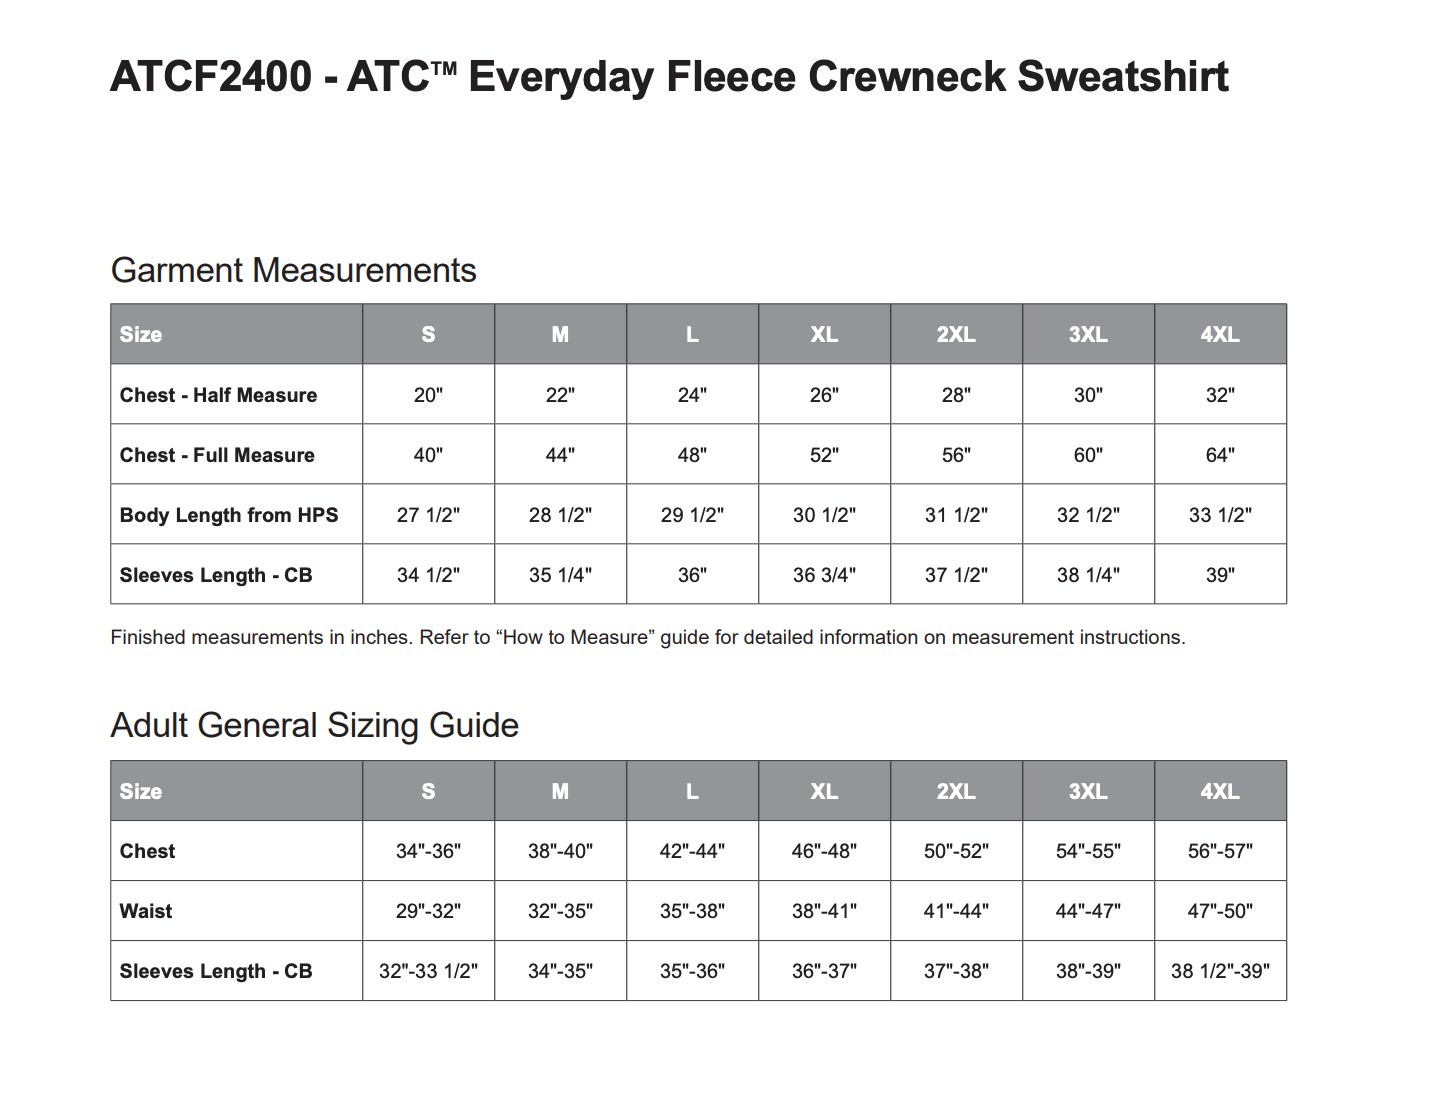Select the 27 1/2" body length cell
This screenshot has height=1112, width=1442.
(428, 515)
